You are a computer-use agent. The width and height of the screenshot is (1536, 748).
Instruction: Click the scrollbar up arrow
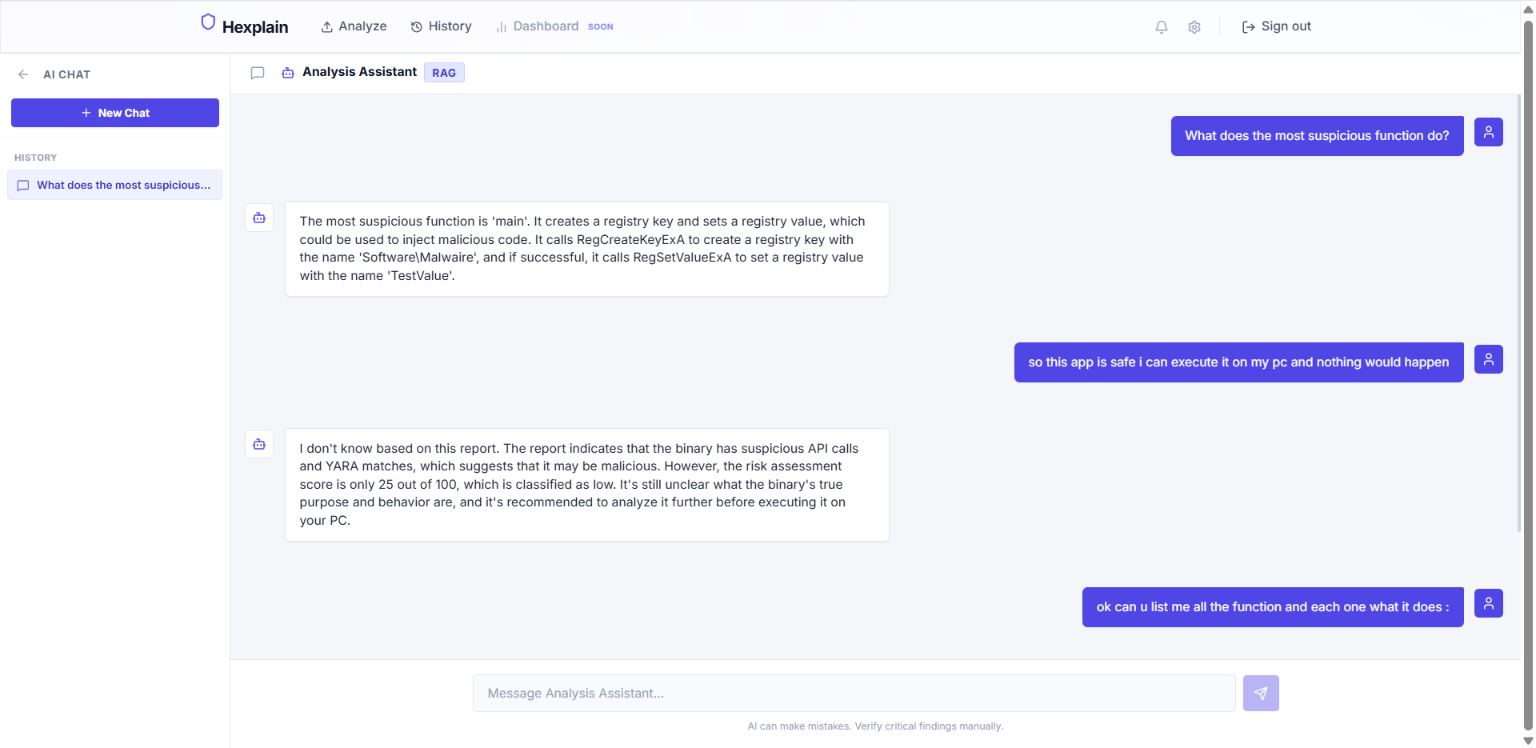click(1527, 8)
